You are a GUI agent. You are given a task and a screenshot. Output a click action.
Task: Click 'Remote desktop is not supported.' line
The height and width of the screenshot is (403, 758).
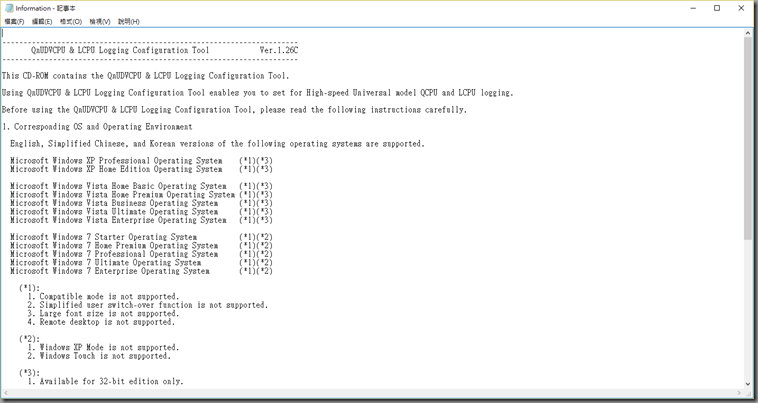pyautogui.click(x=101, y=322)
